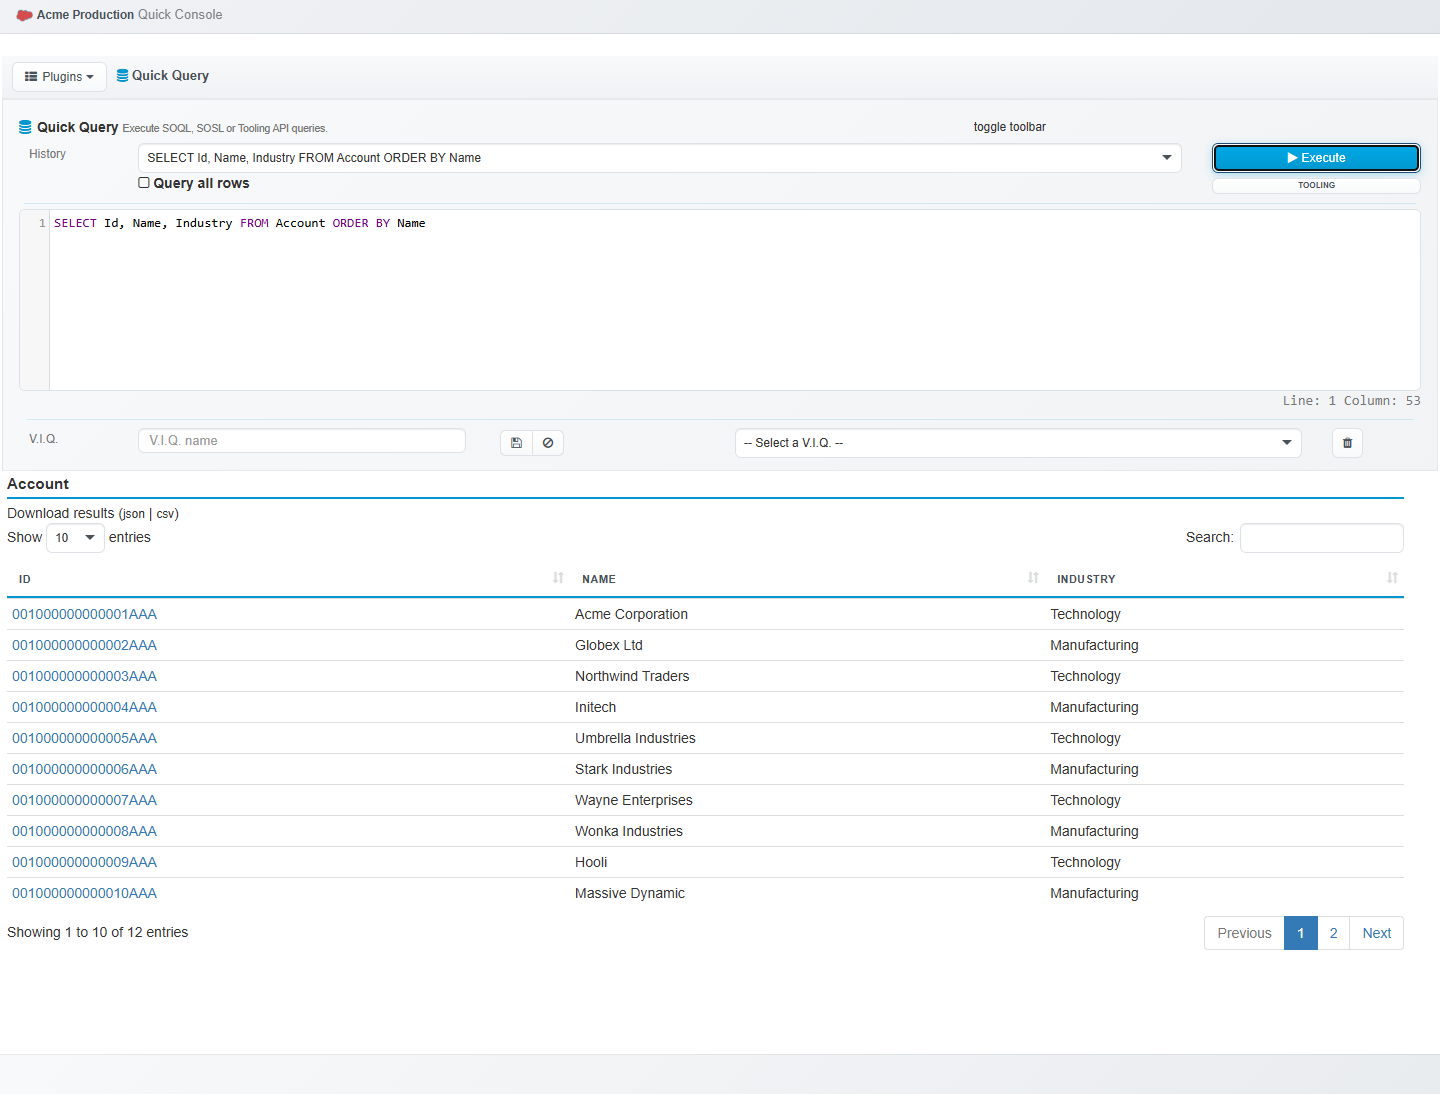Run the query with Execute button
This screenshot has height=1100, width=1440.
[x=1316, y=158]
